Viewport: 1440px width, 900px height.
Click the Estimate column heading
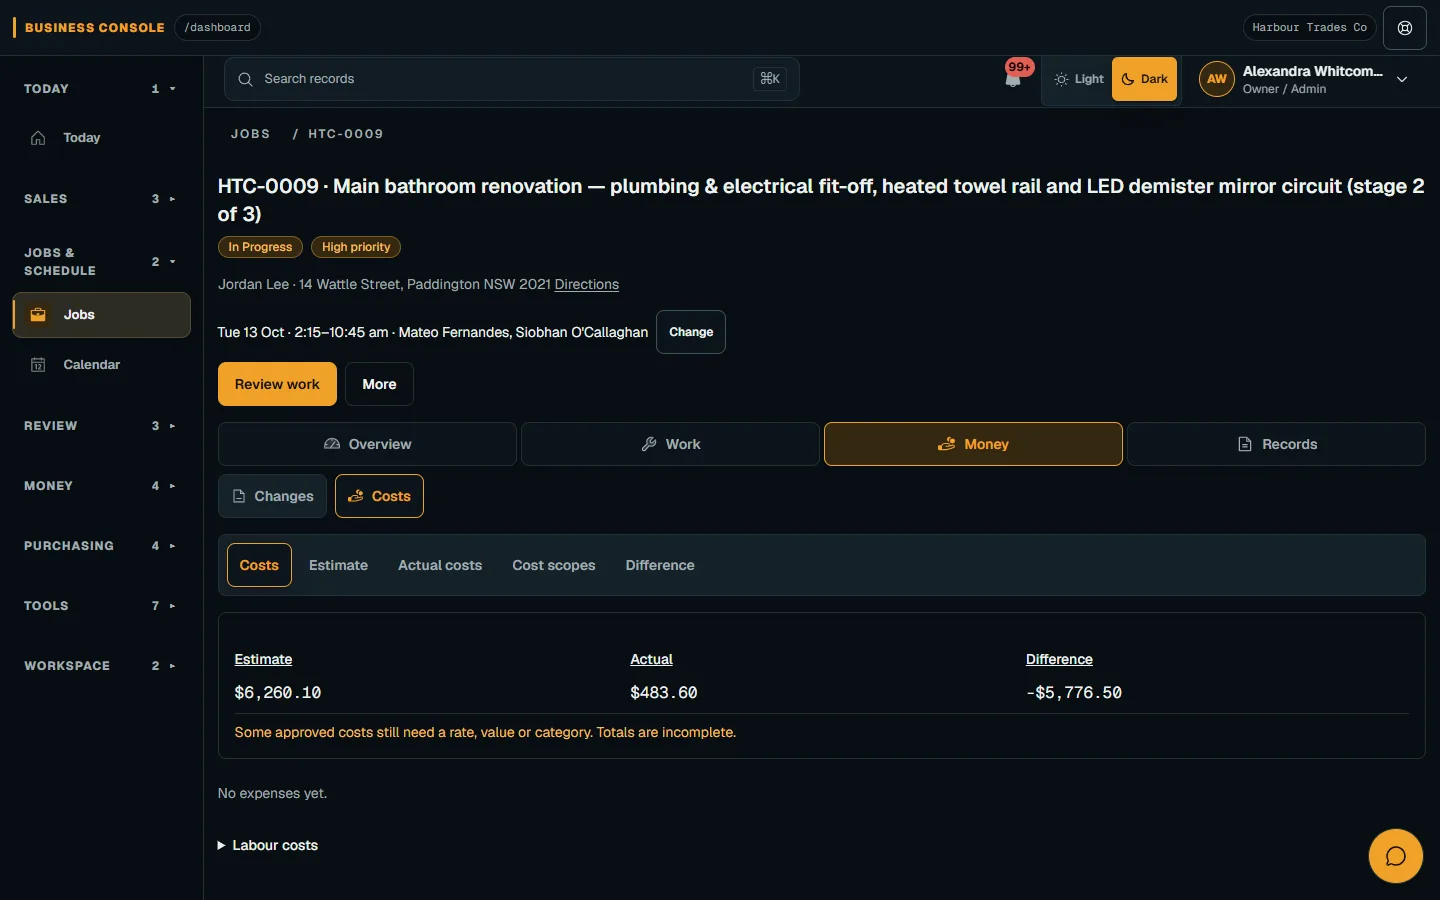tap(263, 660)
